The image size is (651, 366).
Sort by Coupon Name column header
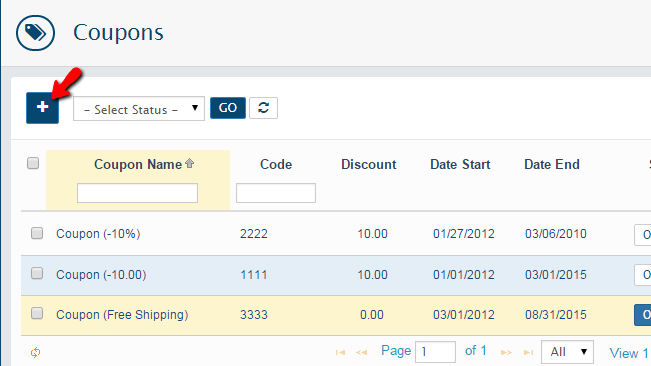[x=138, y=164]
